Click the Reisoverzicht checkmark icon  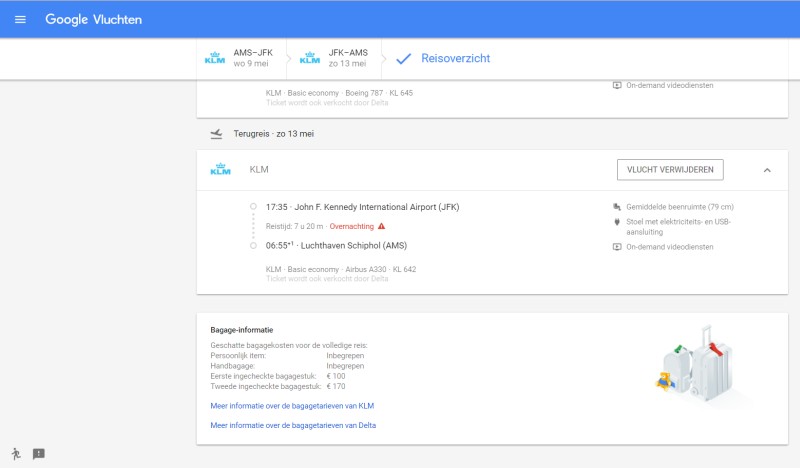(x=404, y=59)
